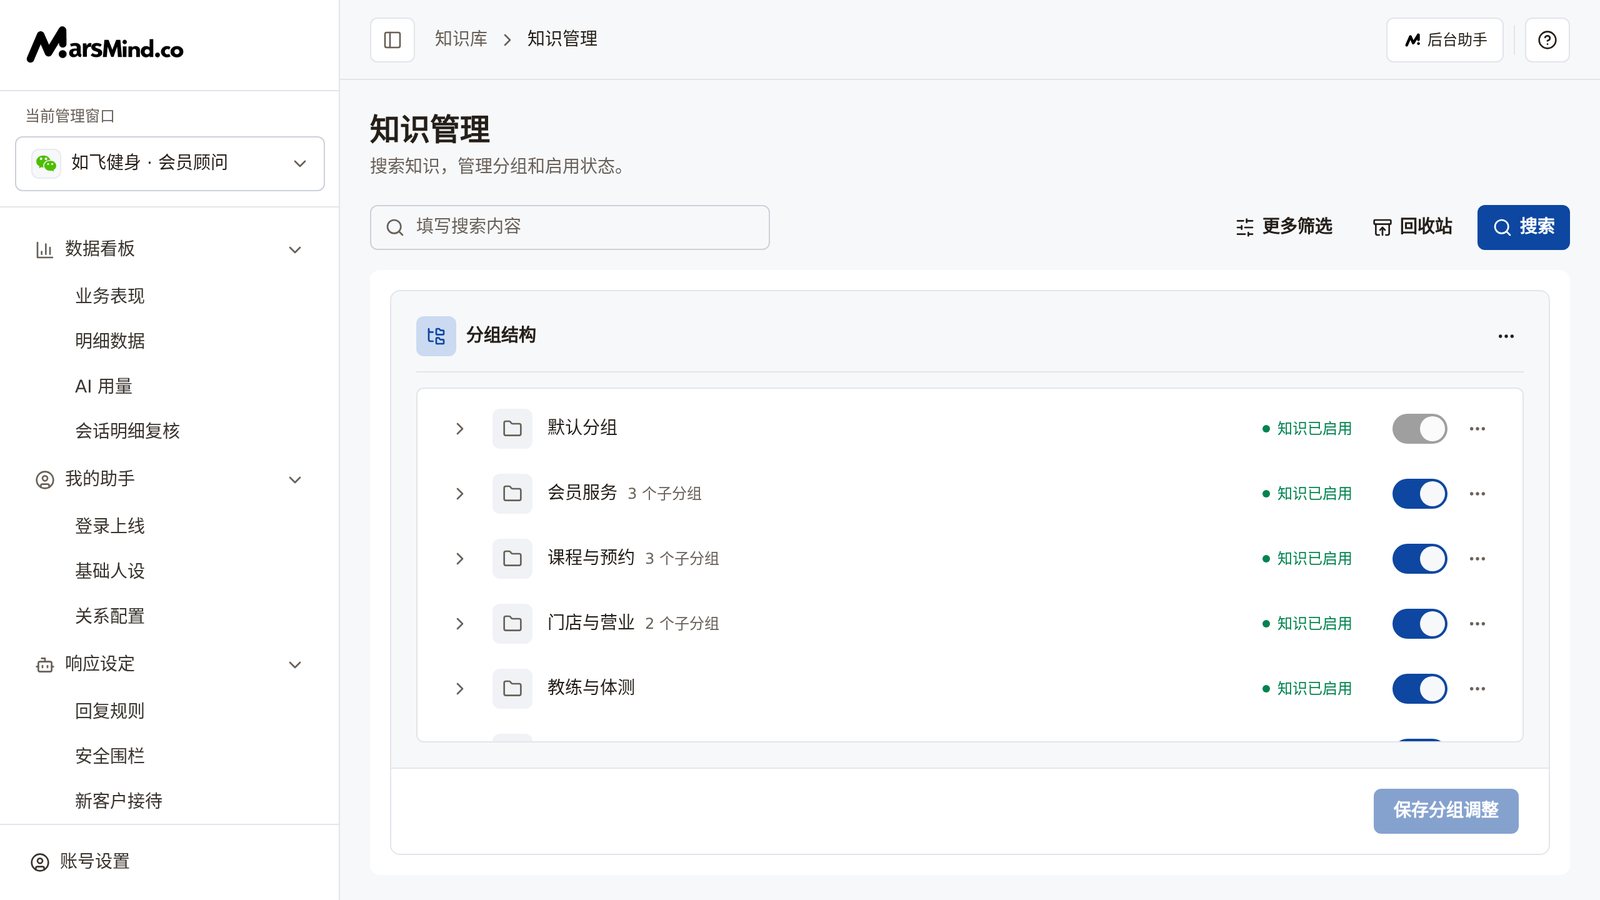
Task: Expand the 默认分组 group
Action: tap(460, 429)
